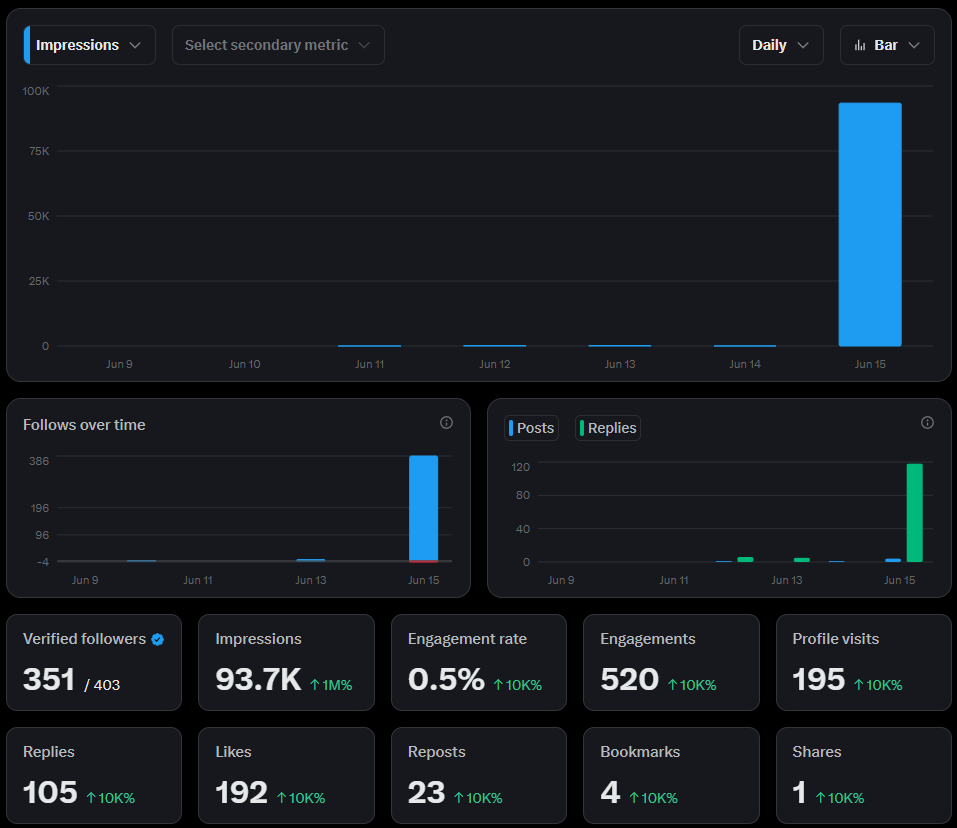Image resolution: width=957 pixels, height=828 pixels.
Task: Open the Reposts 23 card
Action: click(x=478, y=776)
